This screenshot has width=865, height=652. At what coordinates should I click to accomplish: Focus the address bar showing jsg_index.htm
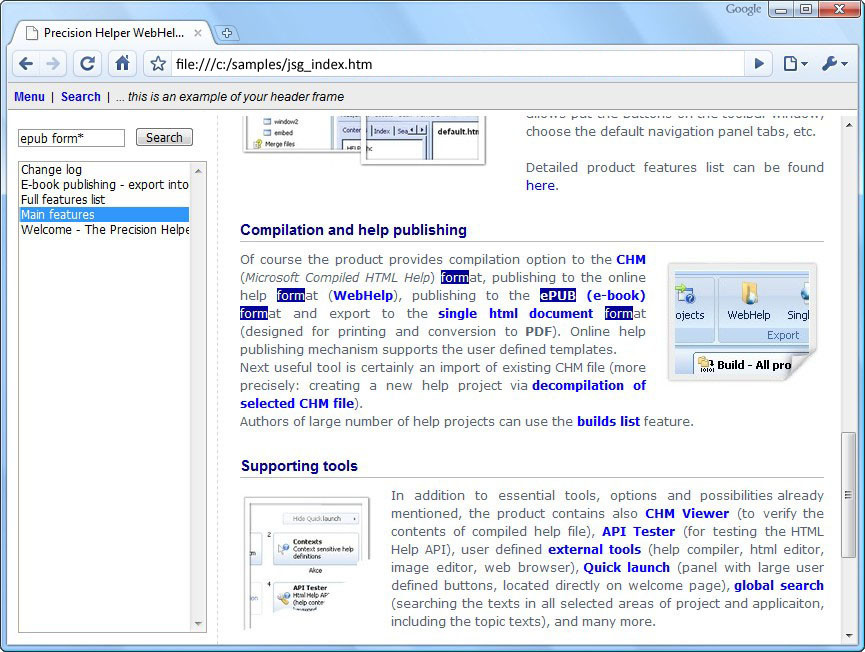coord(458,64)
